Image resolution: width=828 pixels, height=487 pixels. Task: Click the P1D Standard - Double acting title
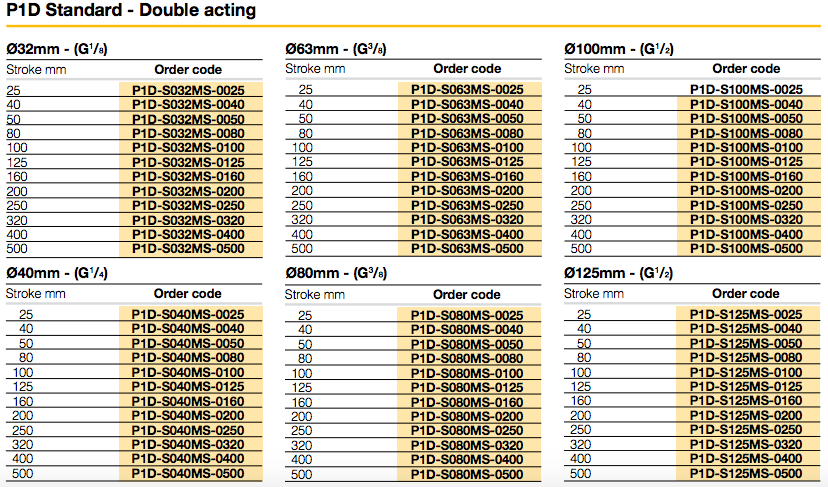click(x=131, y=12)
